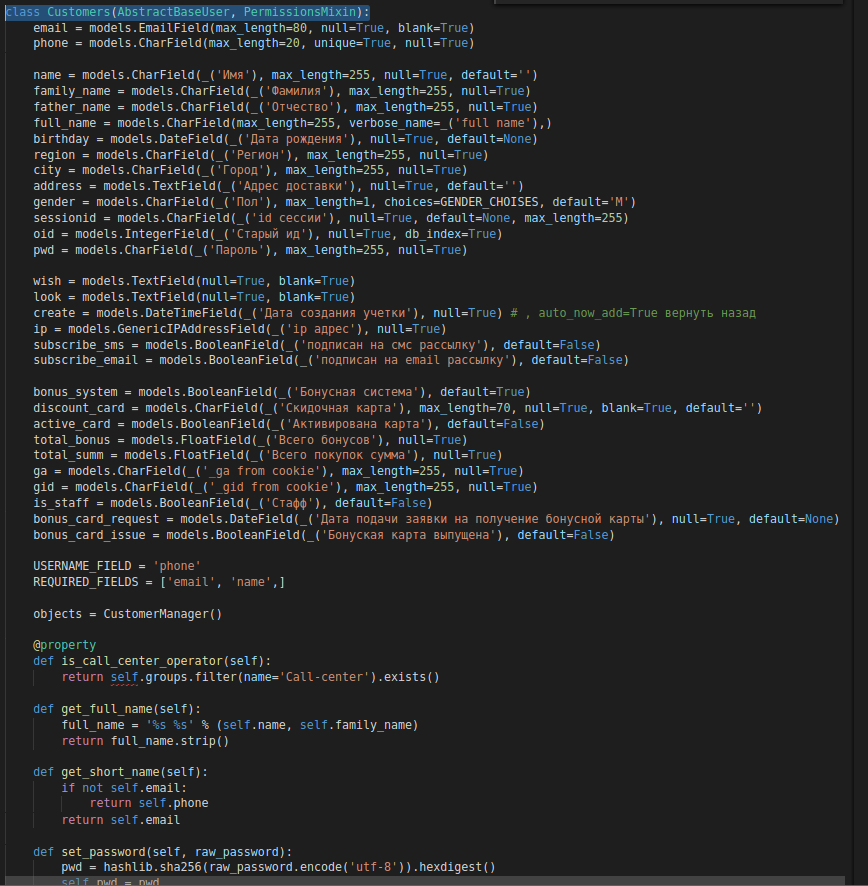Click max_length=70 on the discount_card line
The image size is (868, 886).
coord(465,407)
